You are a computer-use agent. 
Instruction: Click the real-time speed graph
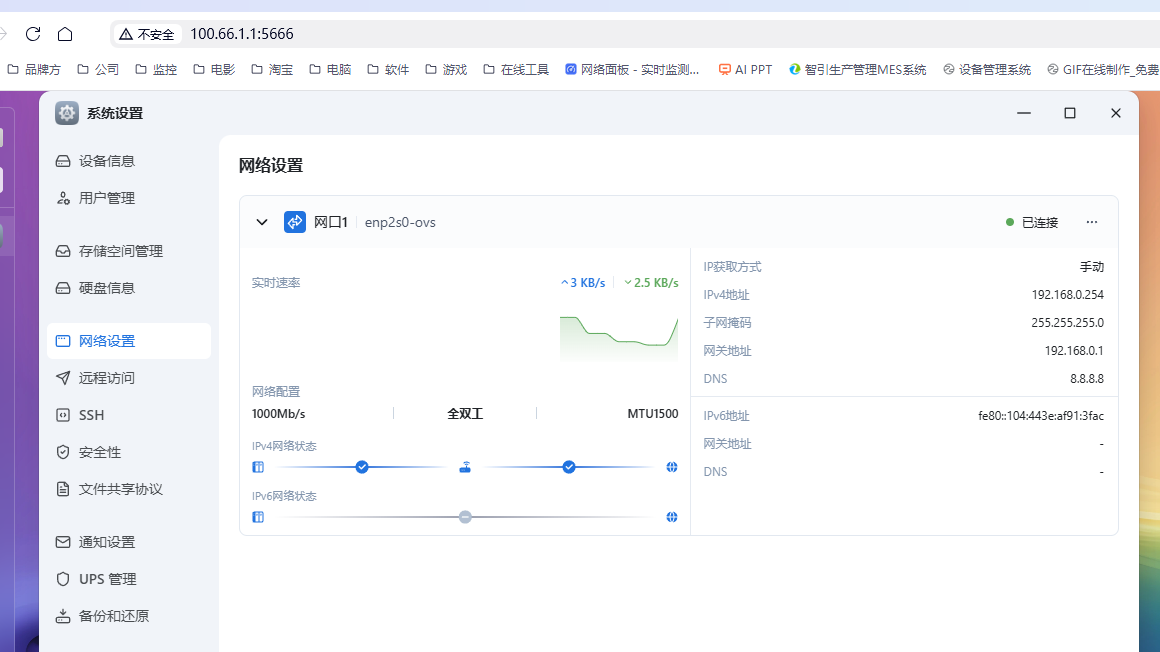tap(618, 337)
